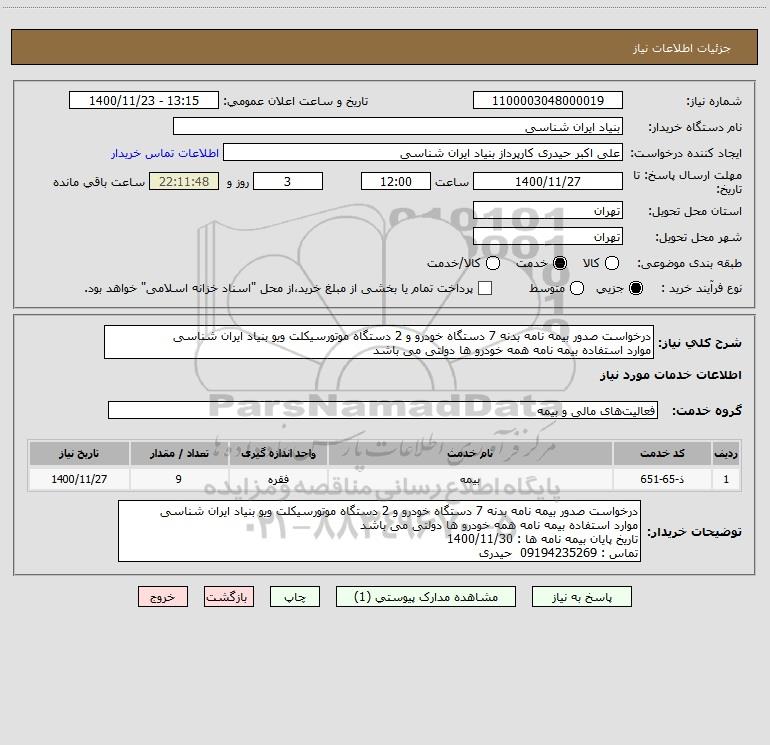Click the نام خدمت column header

(470, 453)
